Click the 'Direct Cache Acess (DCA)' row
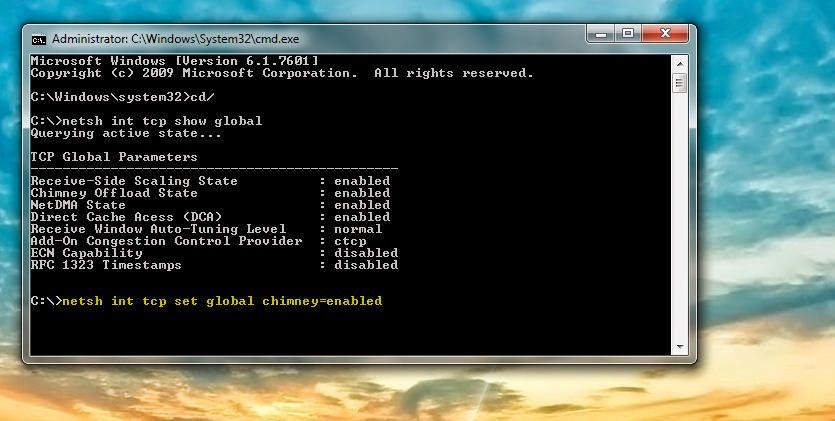Image resolution: width=835 pixels, height=421 pixels. point(210,217)
